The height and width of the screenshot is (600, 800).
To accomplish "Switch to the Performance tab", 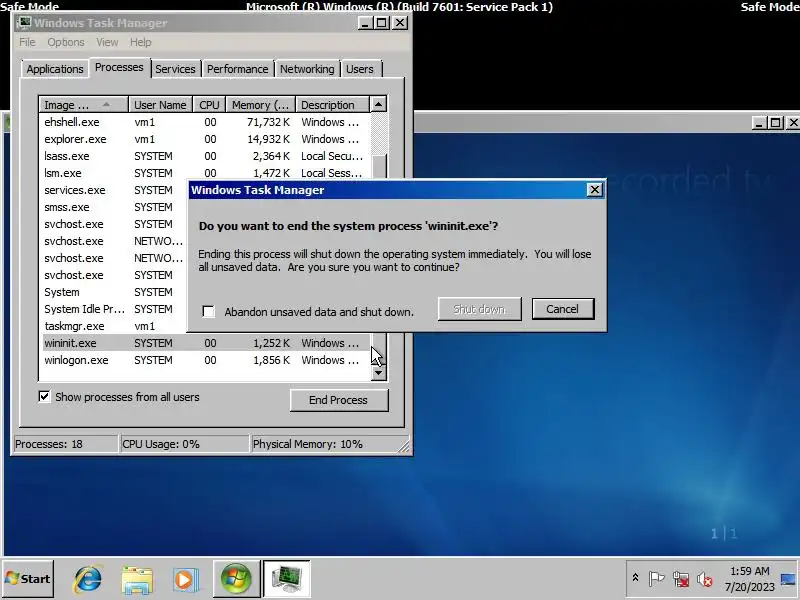I will pos(238,69).
